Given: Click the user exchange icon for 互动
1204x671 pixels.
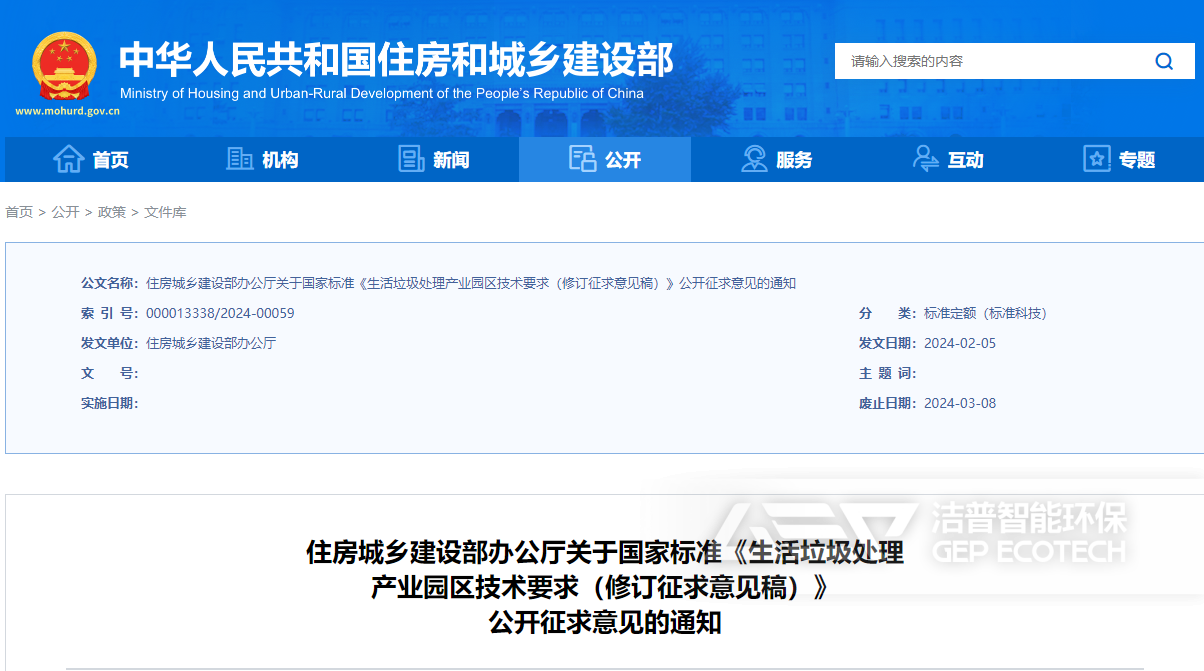Looking at the screenshot, I should pyautogui.click(x=926, y=159).
